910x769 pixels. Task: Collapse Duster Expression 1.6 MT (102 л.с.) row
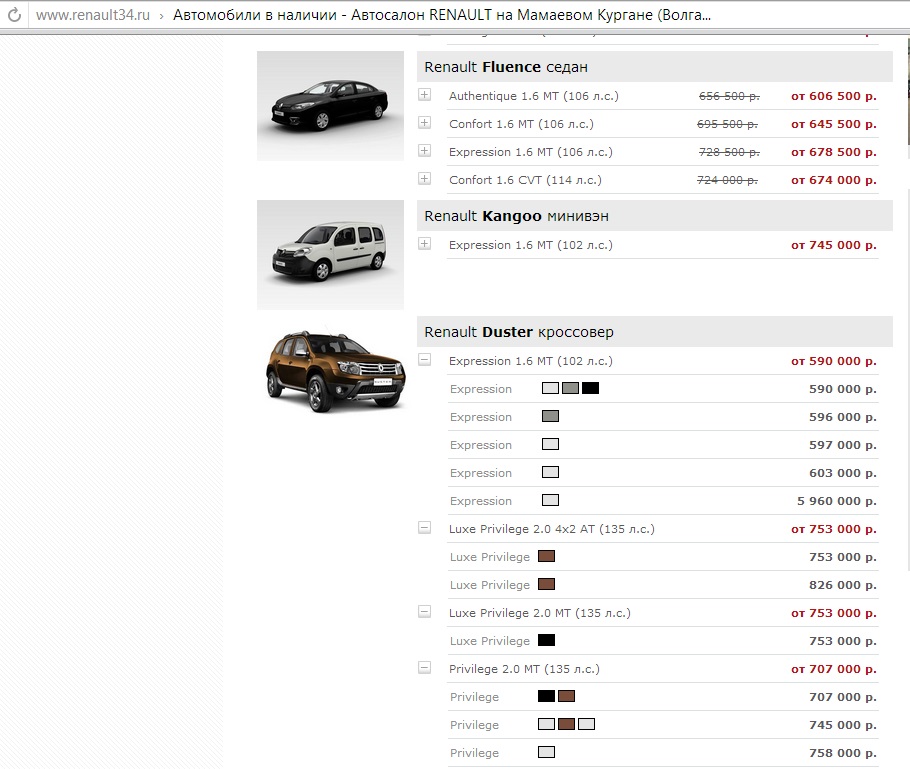[x=425, y=360]
